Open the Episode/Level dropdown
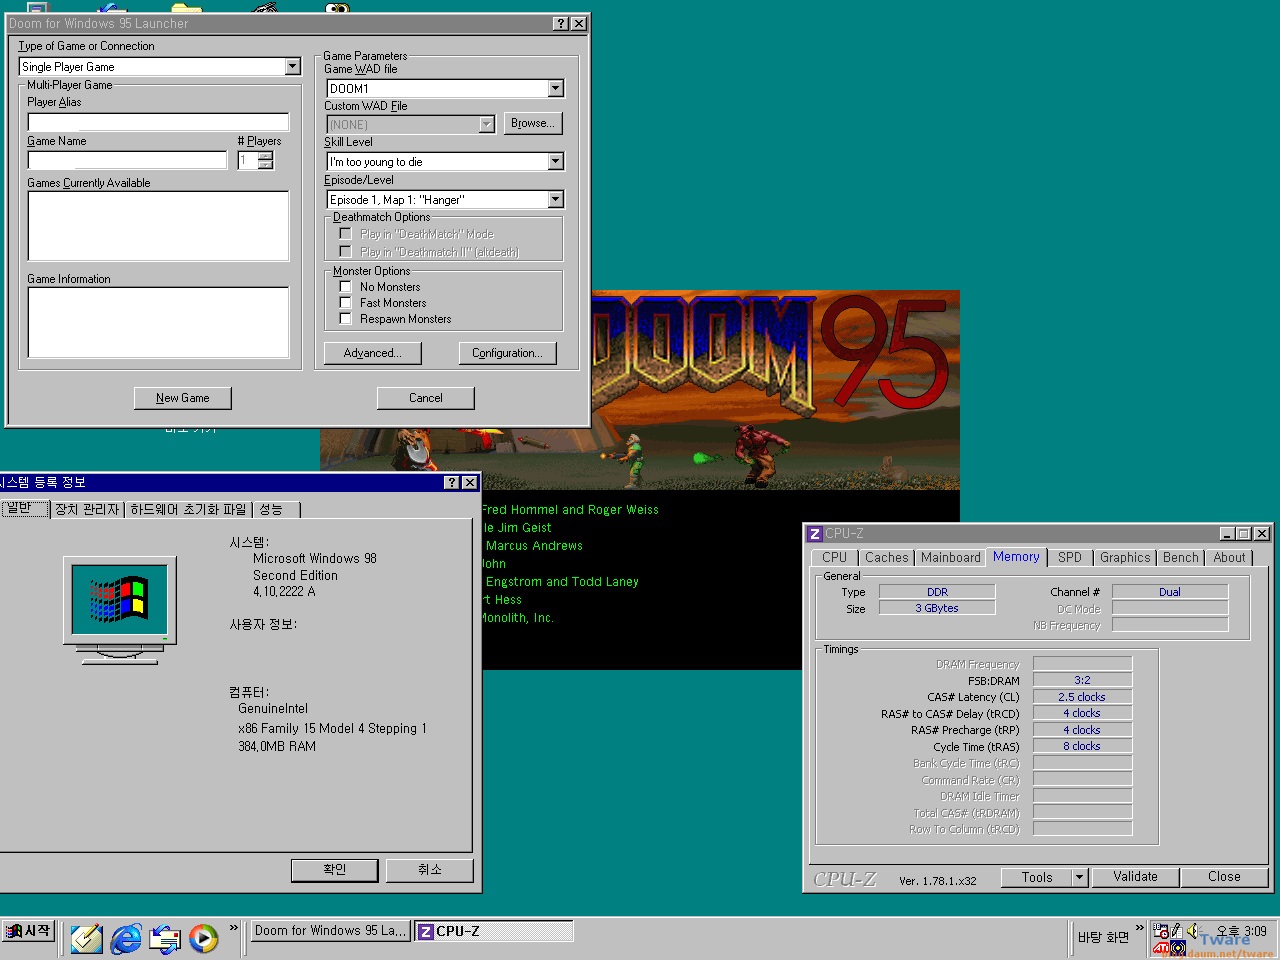The image size is (1280, 960). pyautogui.click(x=556, y=200)
